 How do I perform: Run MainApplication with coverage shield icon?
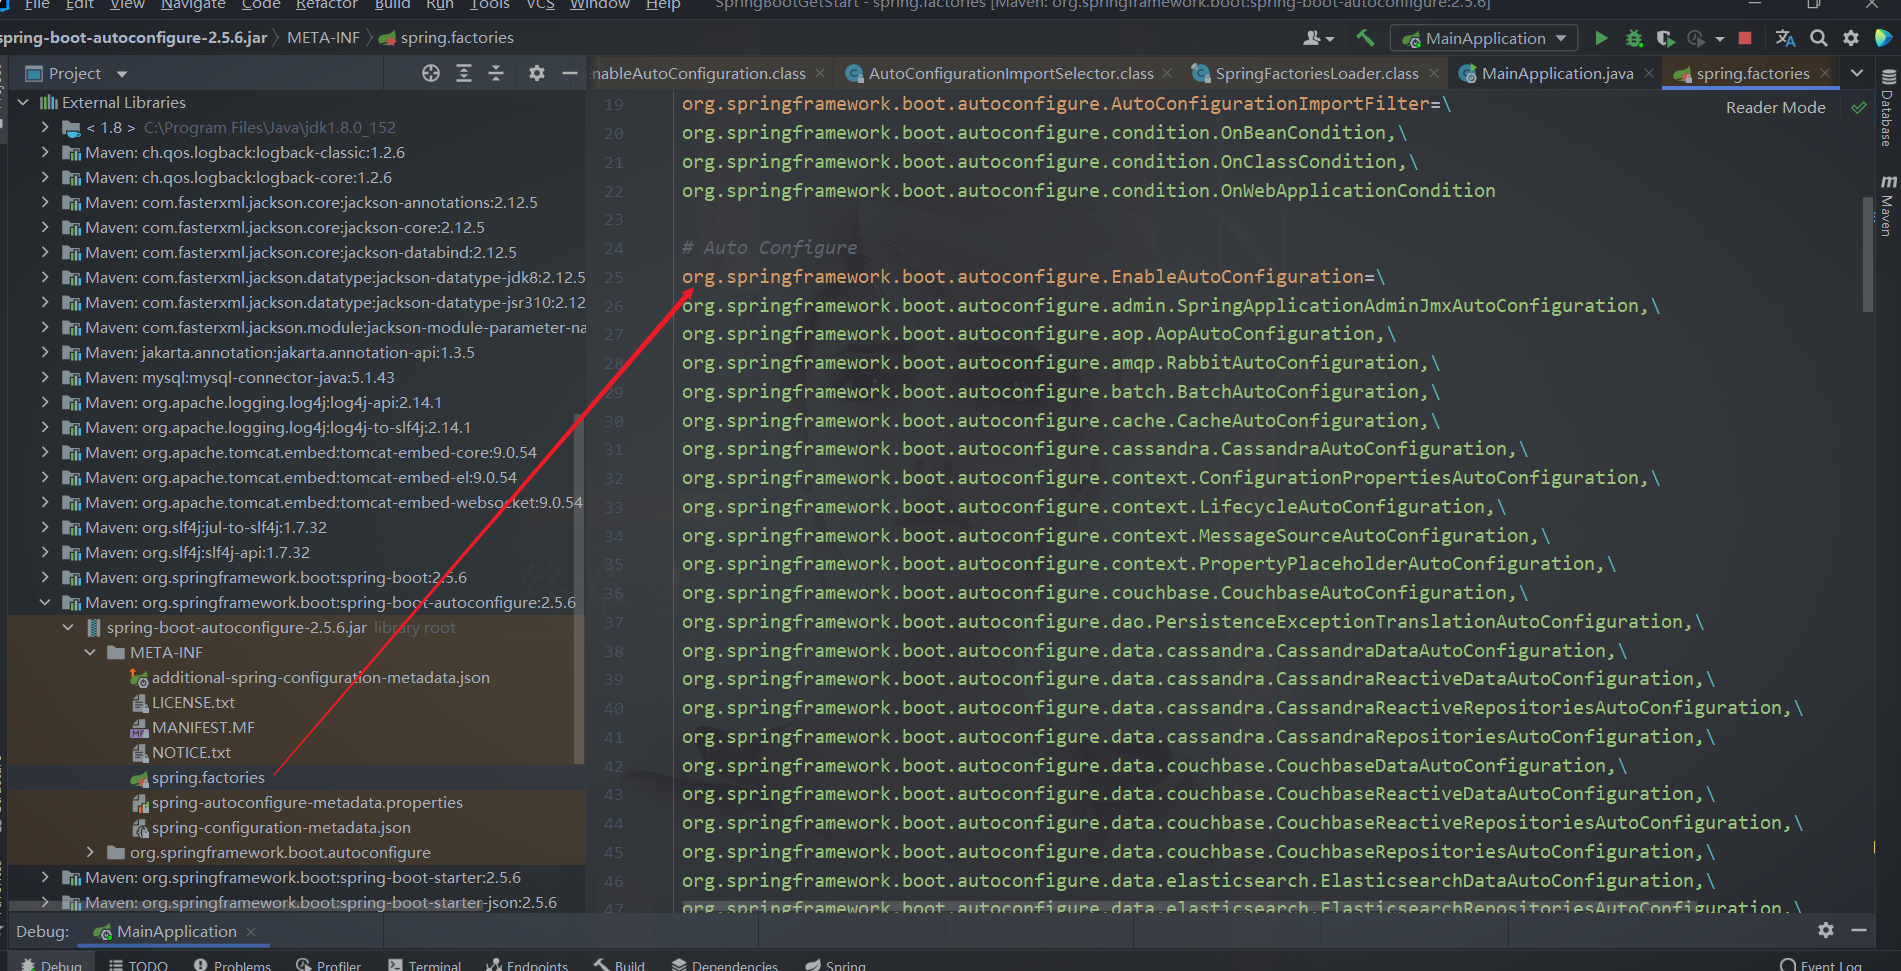coord(1665,38)
